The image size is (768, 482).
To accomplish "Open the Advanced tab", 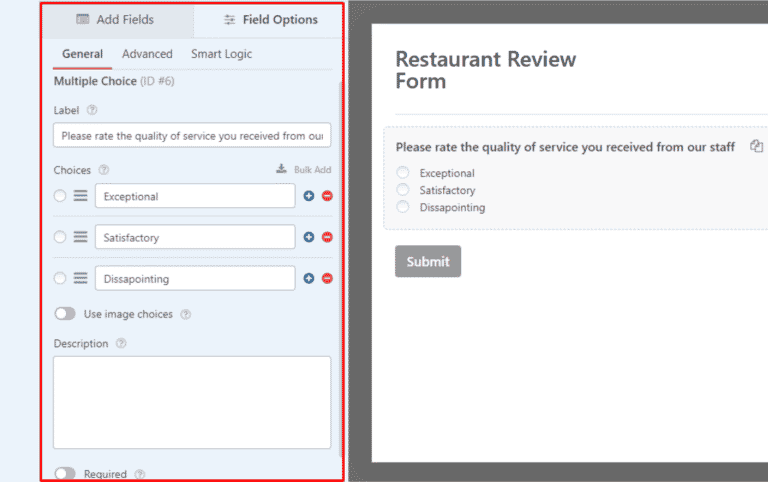I will [x=147, y=54].
